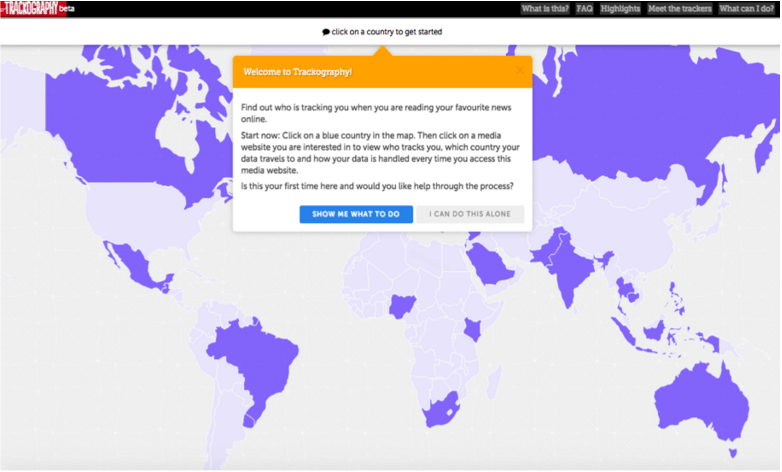Open the FAQ page
Screen dimensions: 782x472
pos(585,8)
